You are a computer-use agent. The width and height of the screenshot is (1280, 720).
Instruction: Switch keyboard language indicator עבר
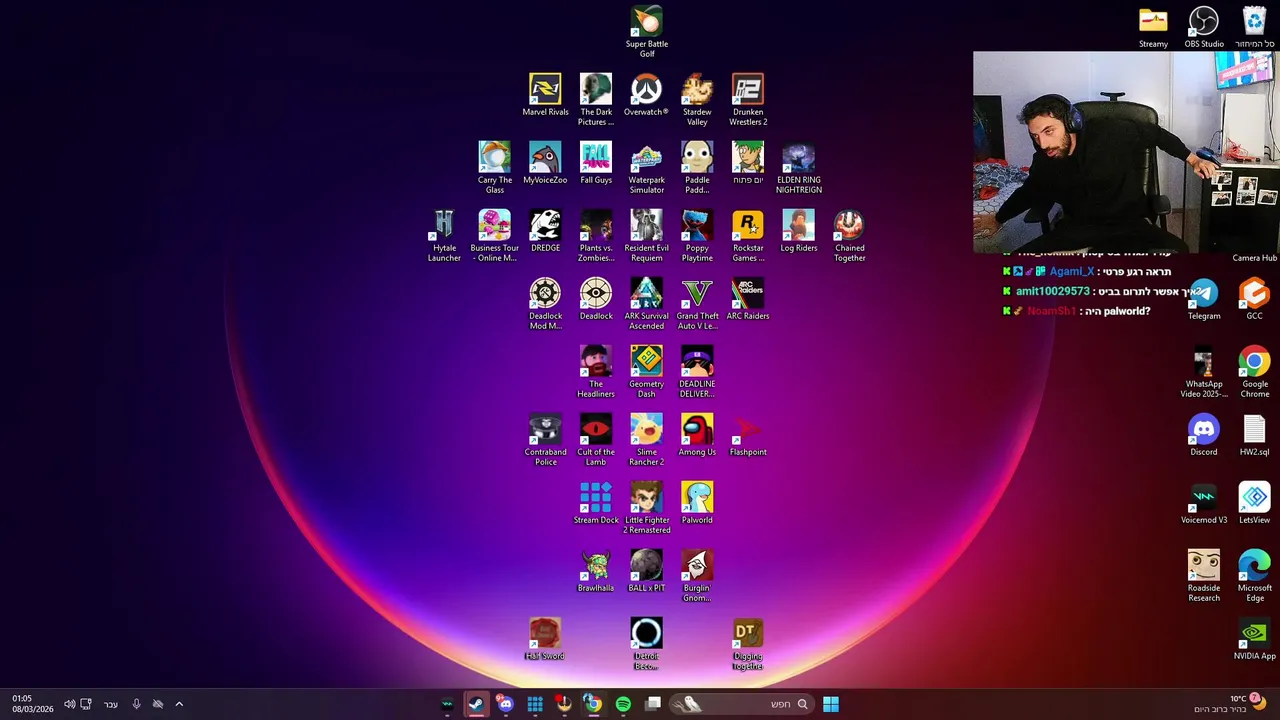(x=110, y=704)
